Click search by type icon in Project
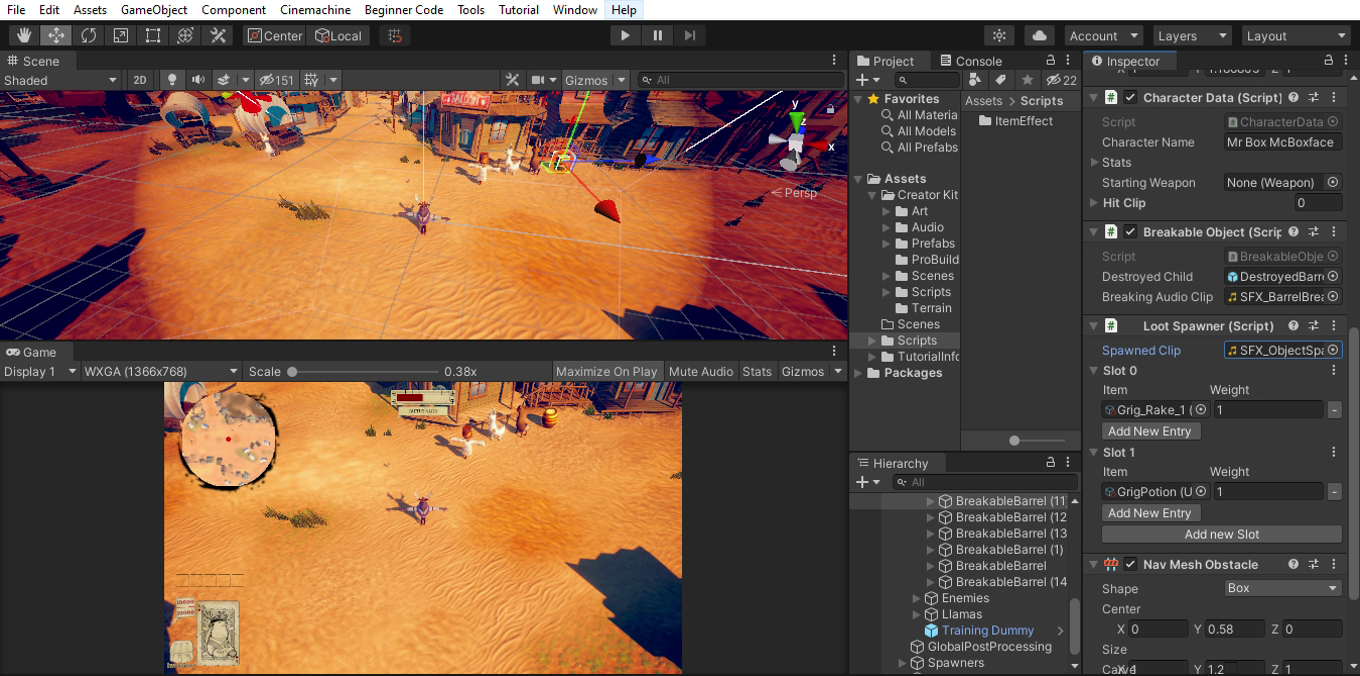 [x=976, y=80]
